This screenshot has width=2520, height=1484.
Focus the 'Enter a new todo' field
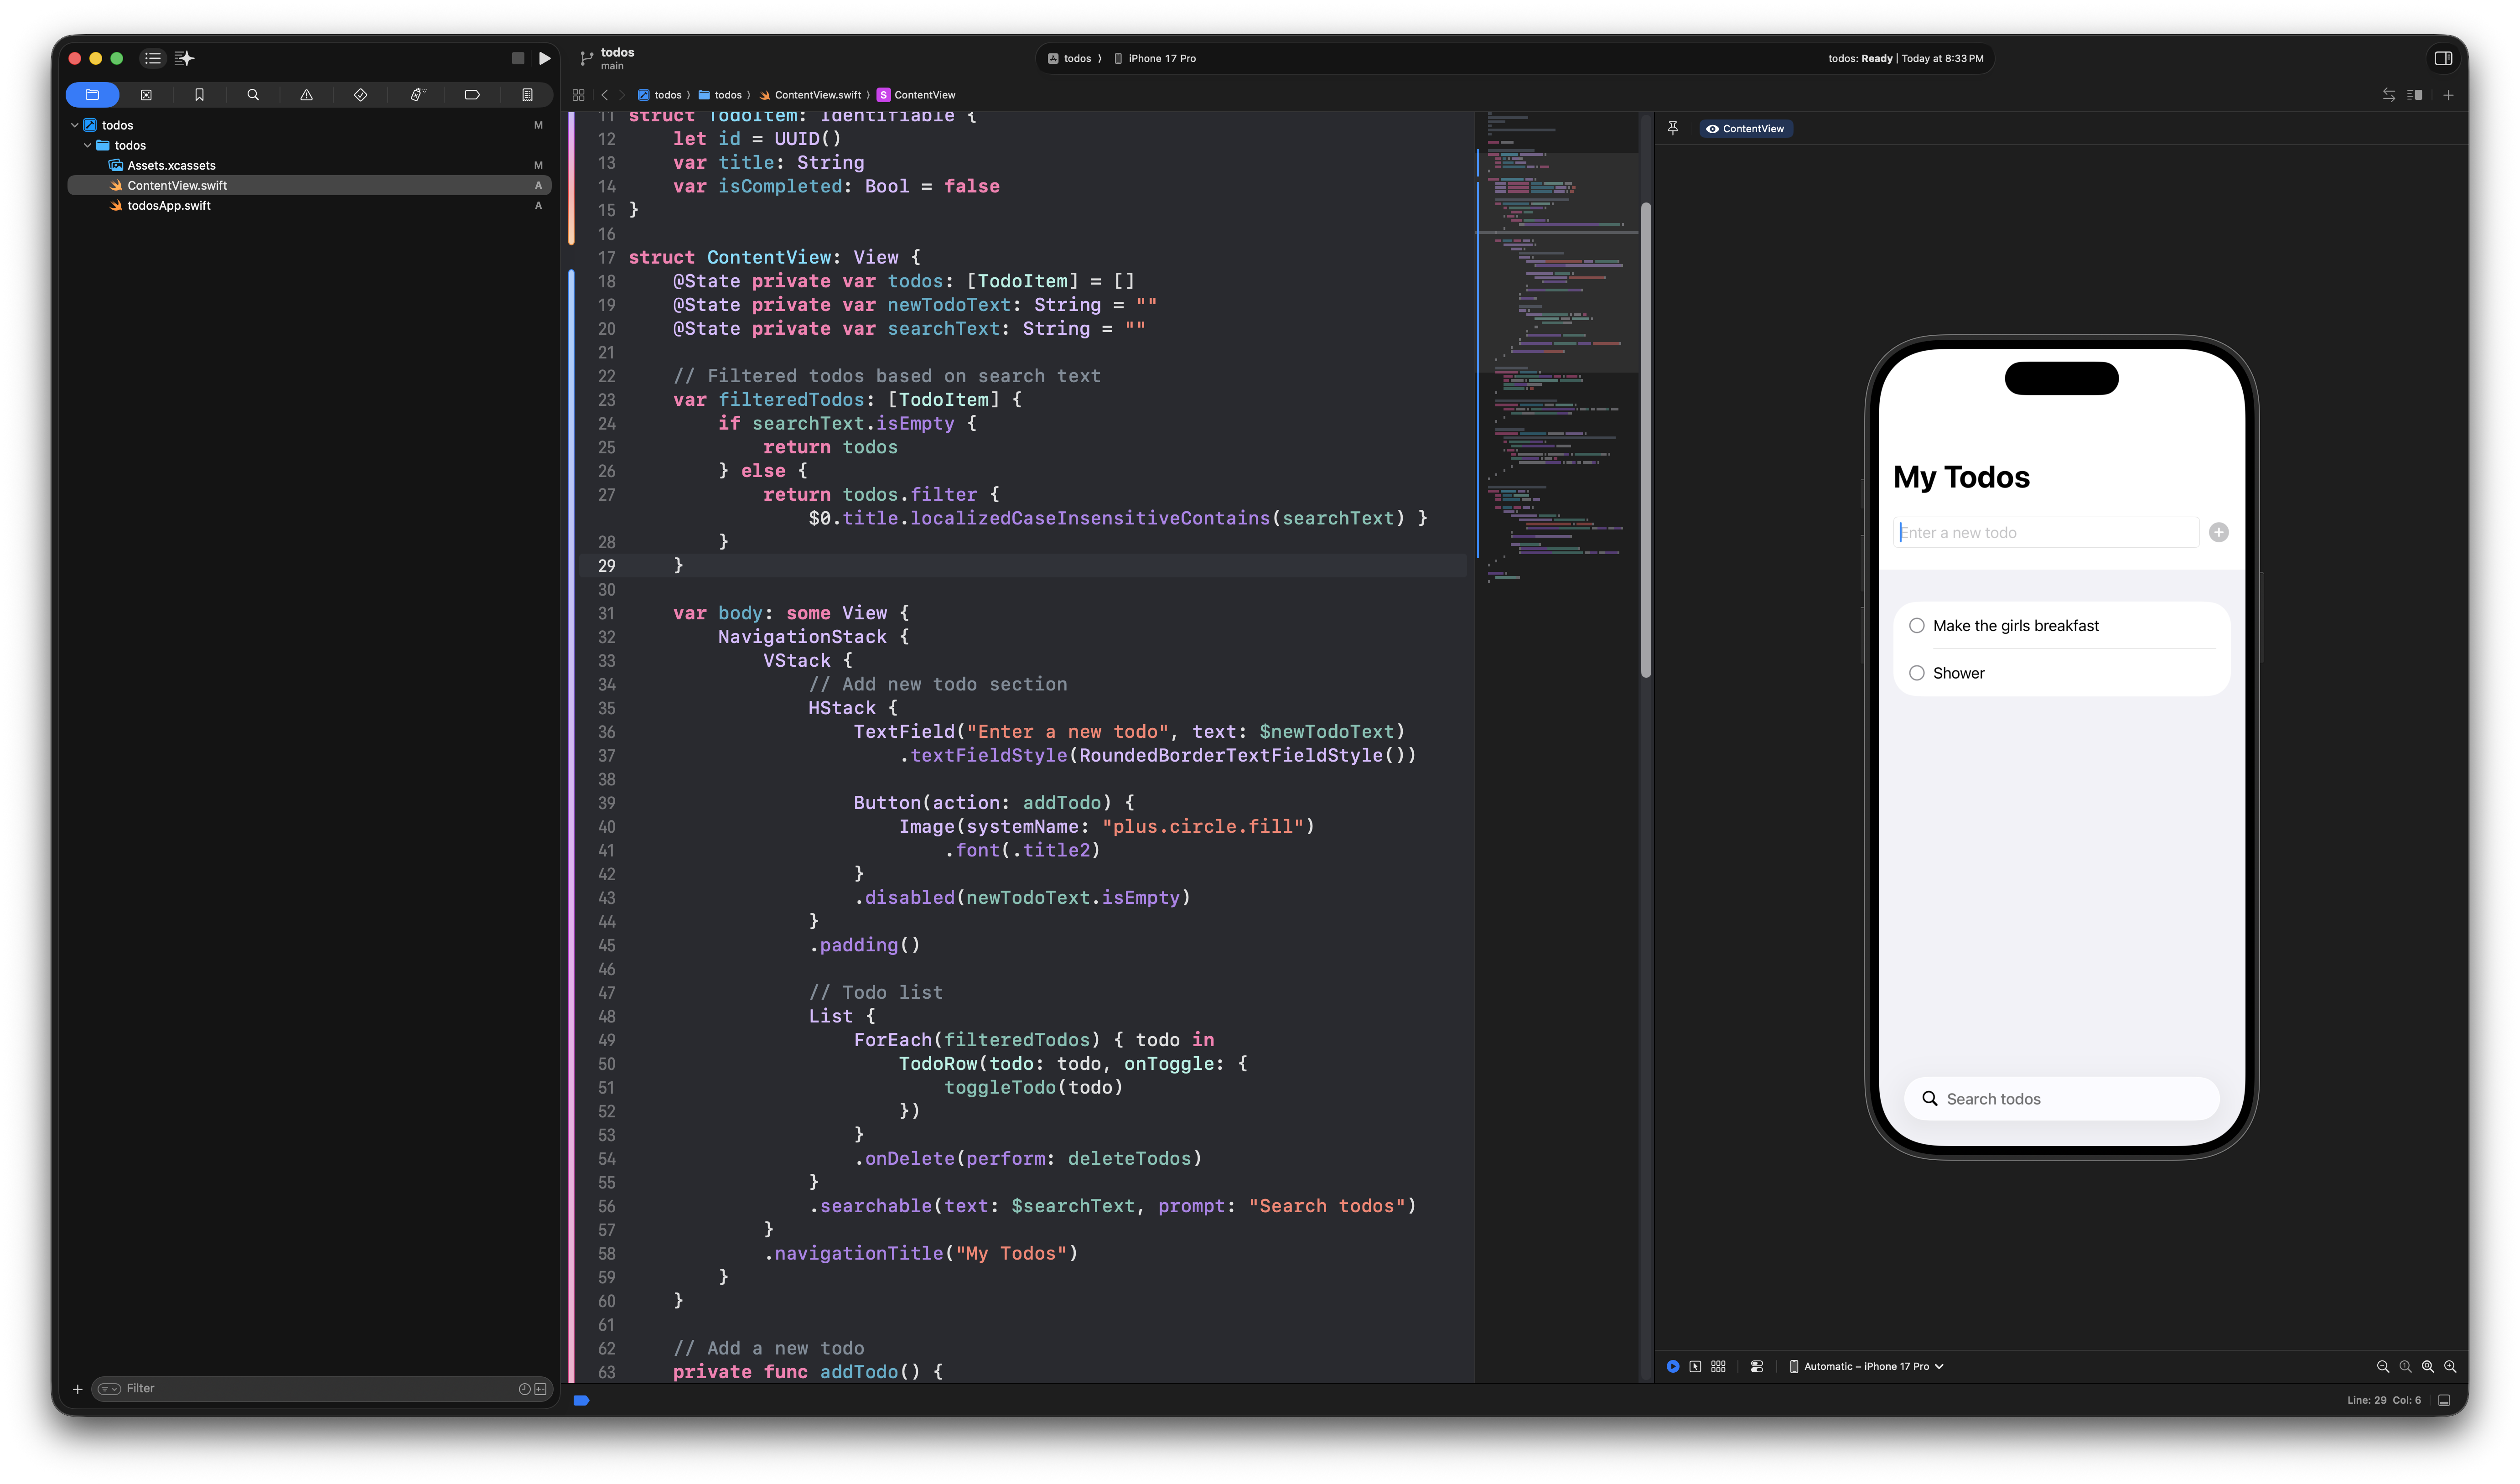pos(2046,533)
